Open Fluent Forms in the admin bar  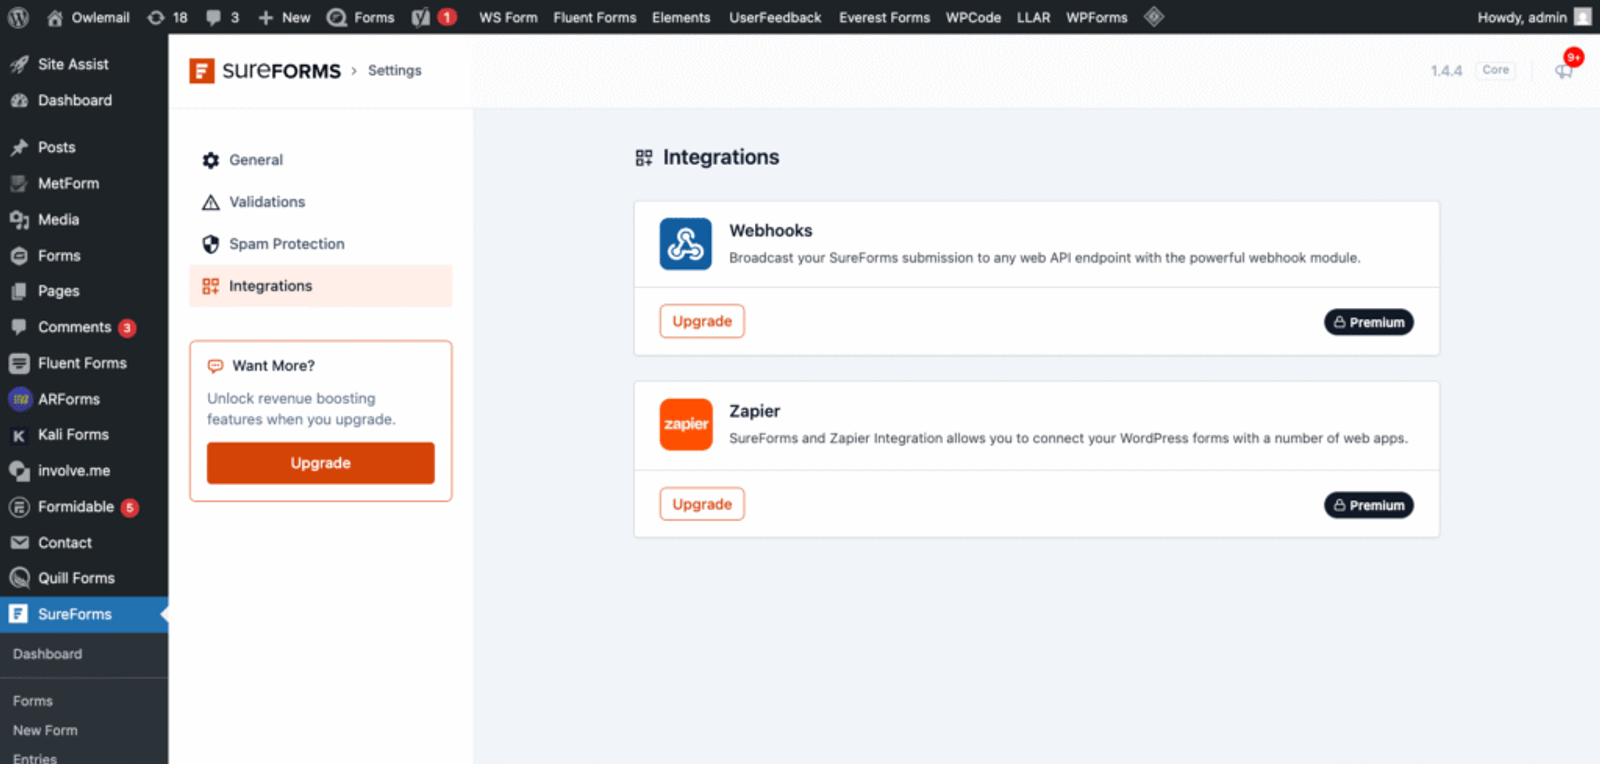[594, 17]
